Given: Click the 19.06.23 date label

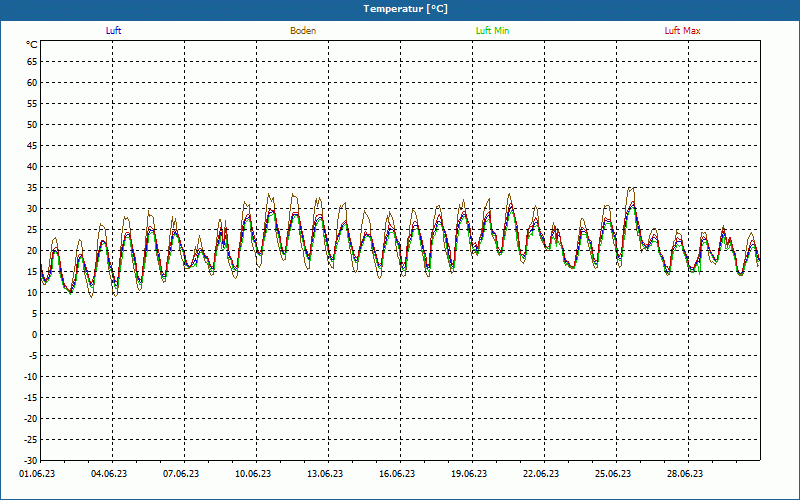Looking at the screenshot, I should click(469, 474).
